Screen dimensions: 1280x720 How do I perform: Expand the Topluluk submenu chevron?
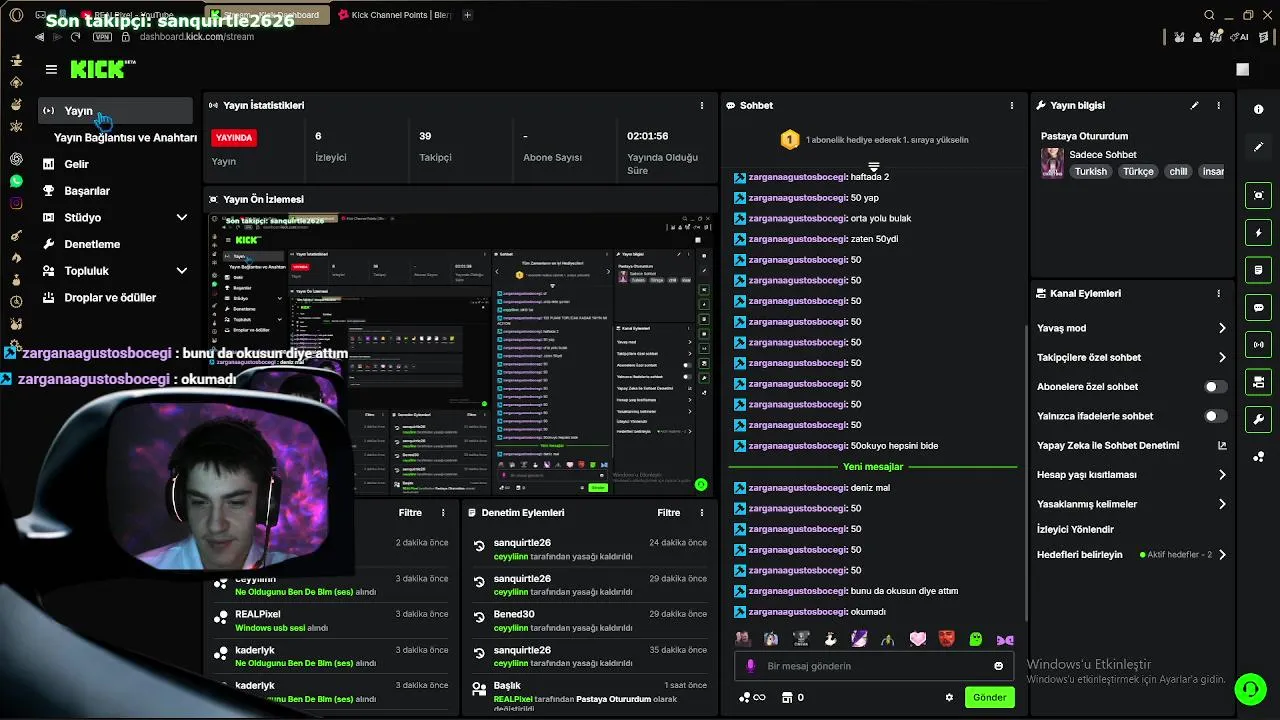(181, 271)
